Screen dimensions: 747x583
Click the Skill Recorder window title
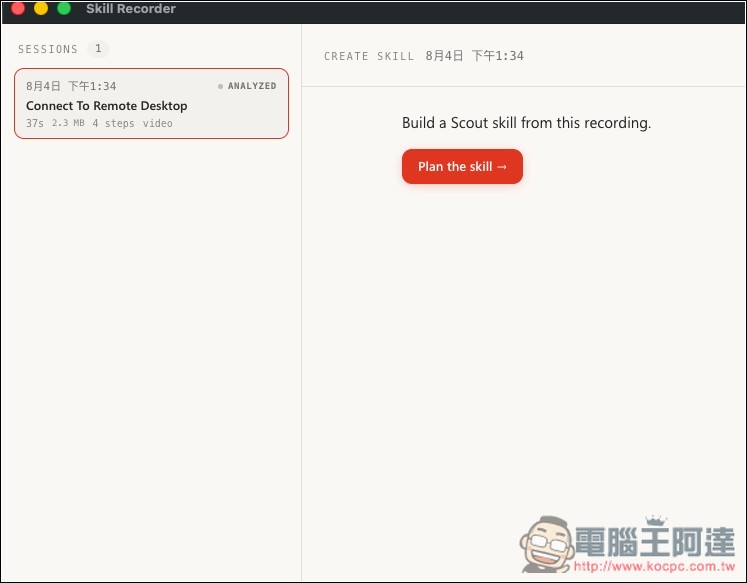pyautogui.click(x=131, y=9)
